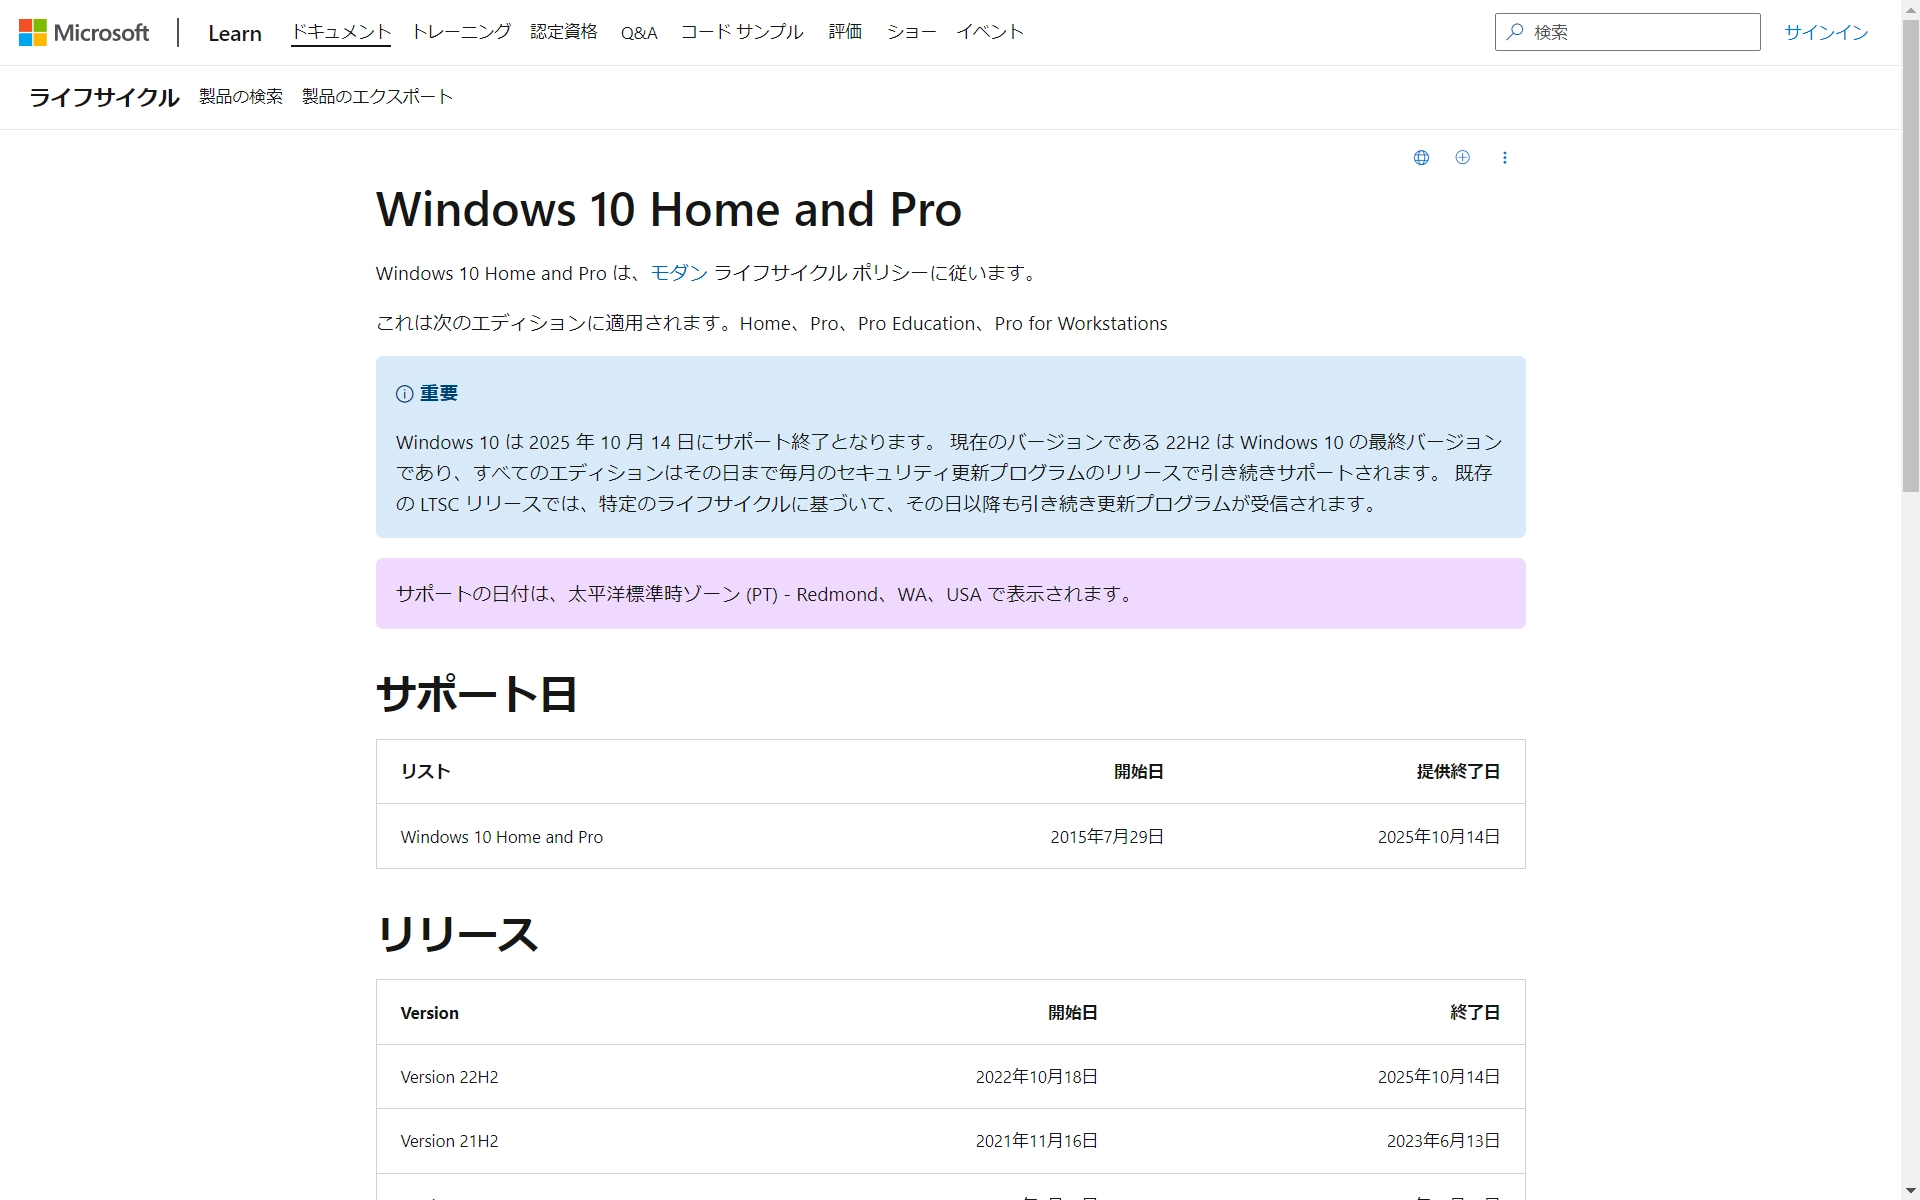Viewport: 1920px width, 1200px height.
Task: Click the 製品のエクスポート export icon
Action: [377, 97]
